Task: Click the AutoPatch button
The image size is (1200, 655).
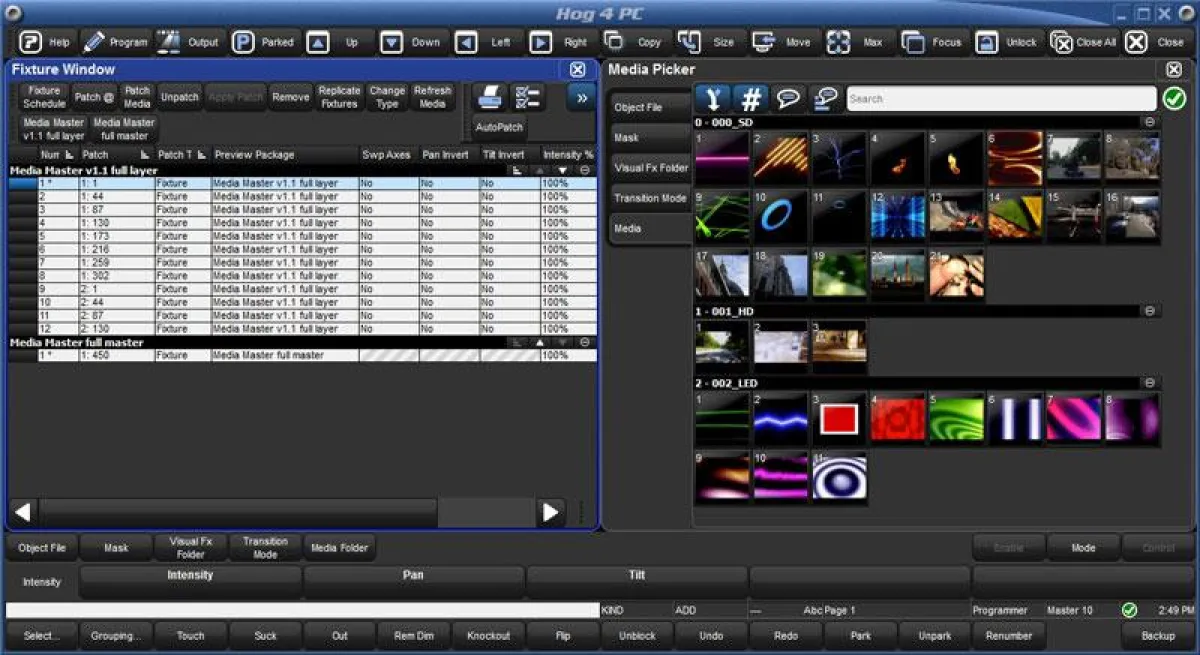Action: (499, 128)
